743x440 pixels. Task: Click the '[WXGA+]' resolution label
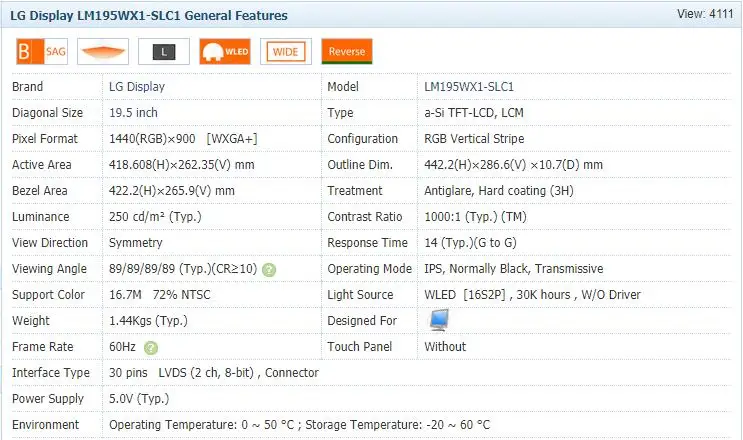pyautogui.click(x=232, y=139)
